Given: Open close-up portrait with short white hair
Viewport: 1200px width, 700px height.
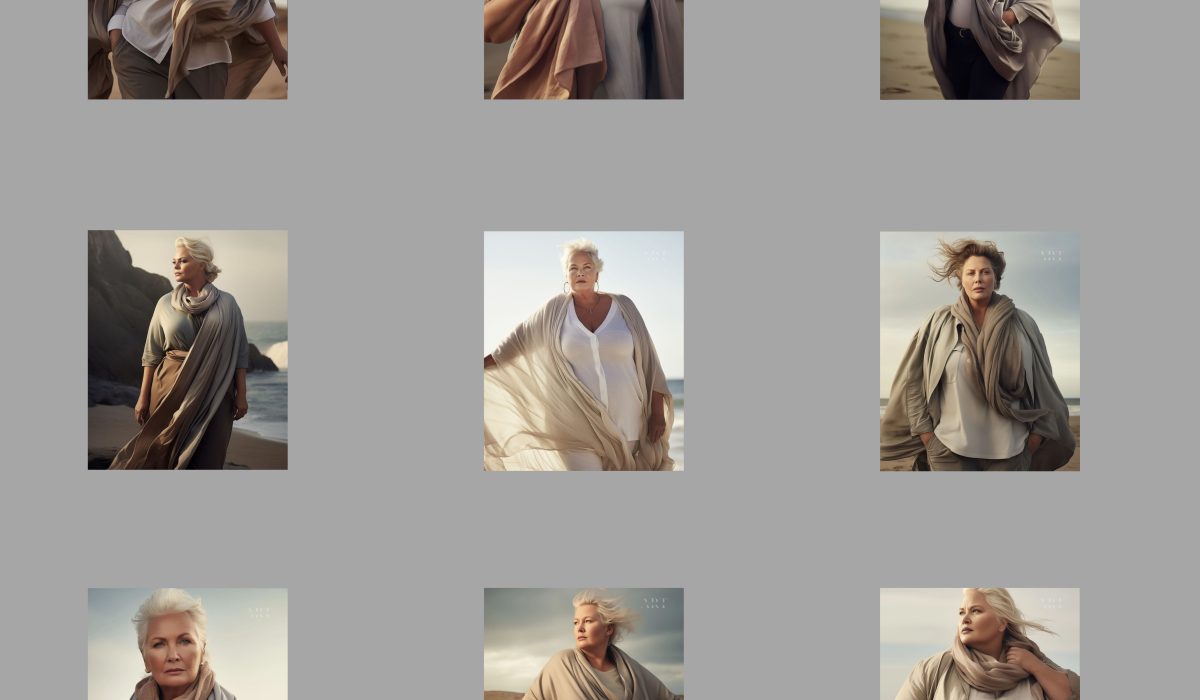Looking at the screenshot, I should [x=187, y=645].
